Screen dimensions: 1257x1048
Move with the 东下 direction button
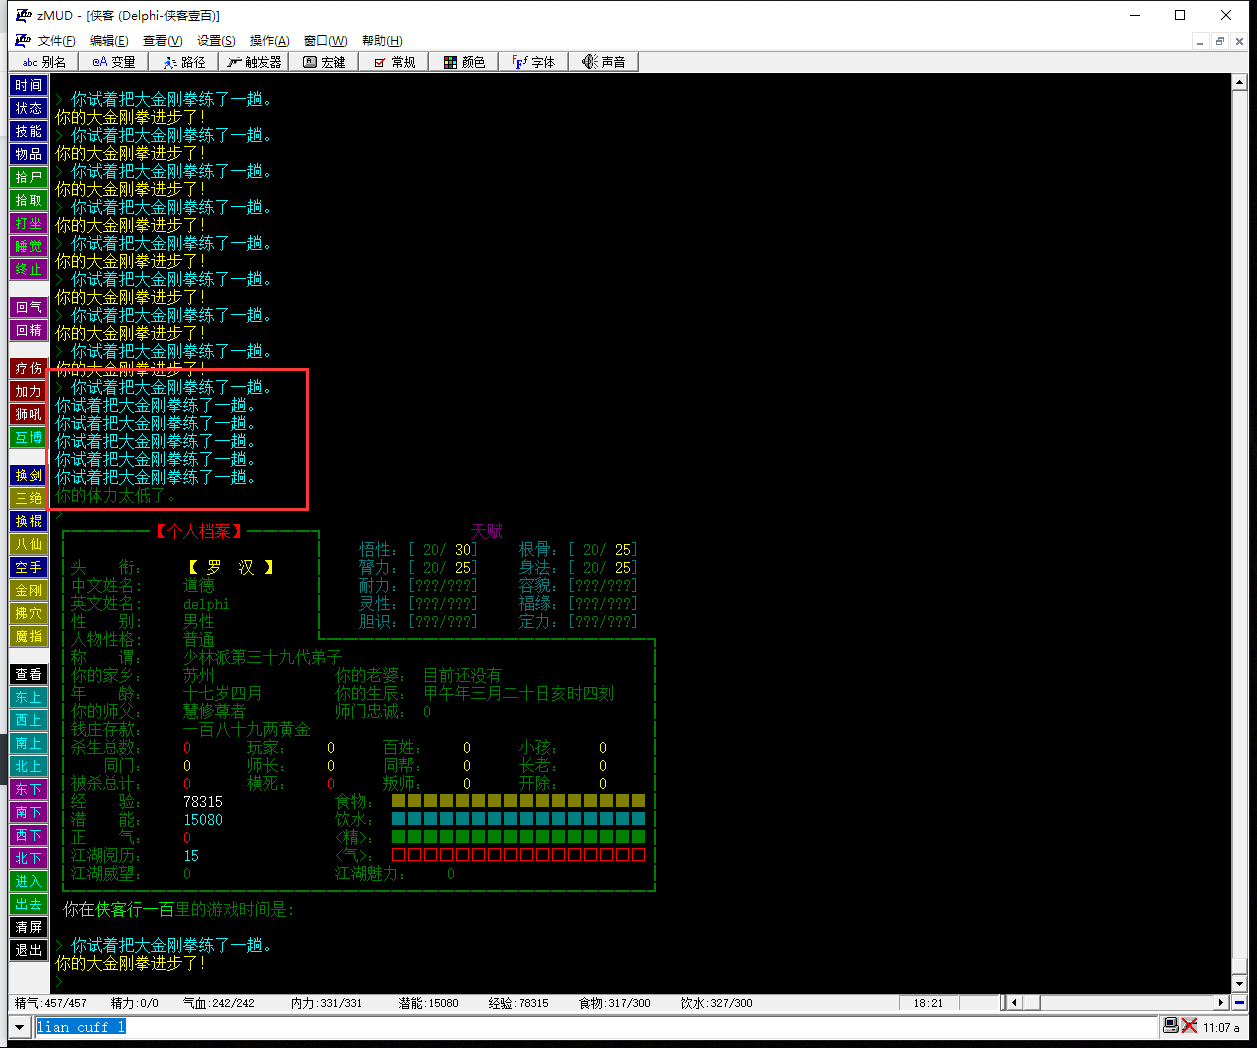(x=29, y=789)
